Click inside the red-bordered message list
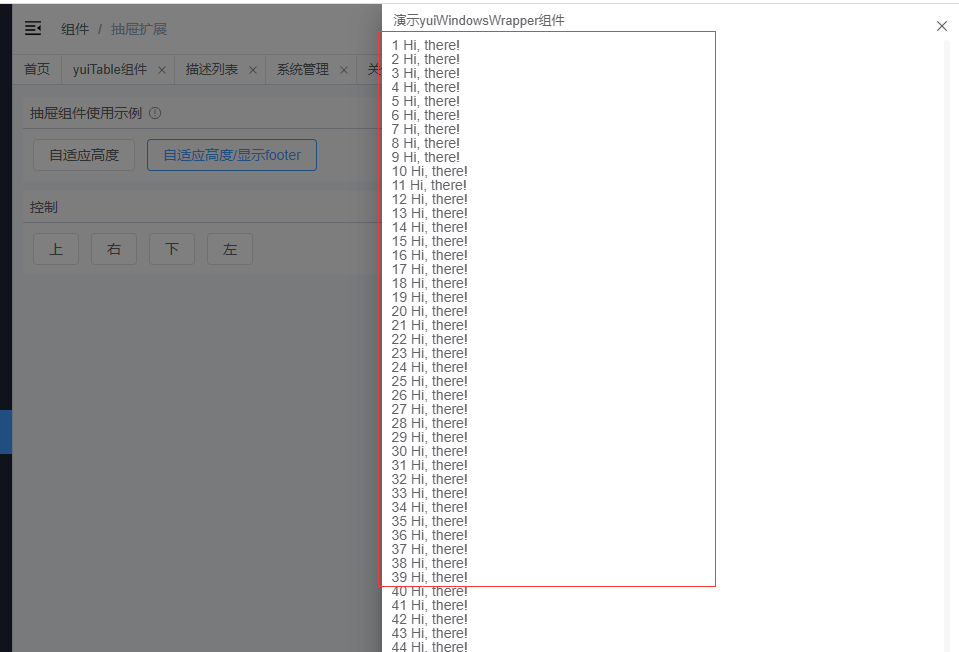Viewport: 959px width, 652px height. coord(546,310)
